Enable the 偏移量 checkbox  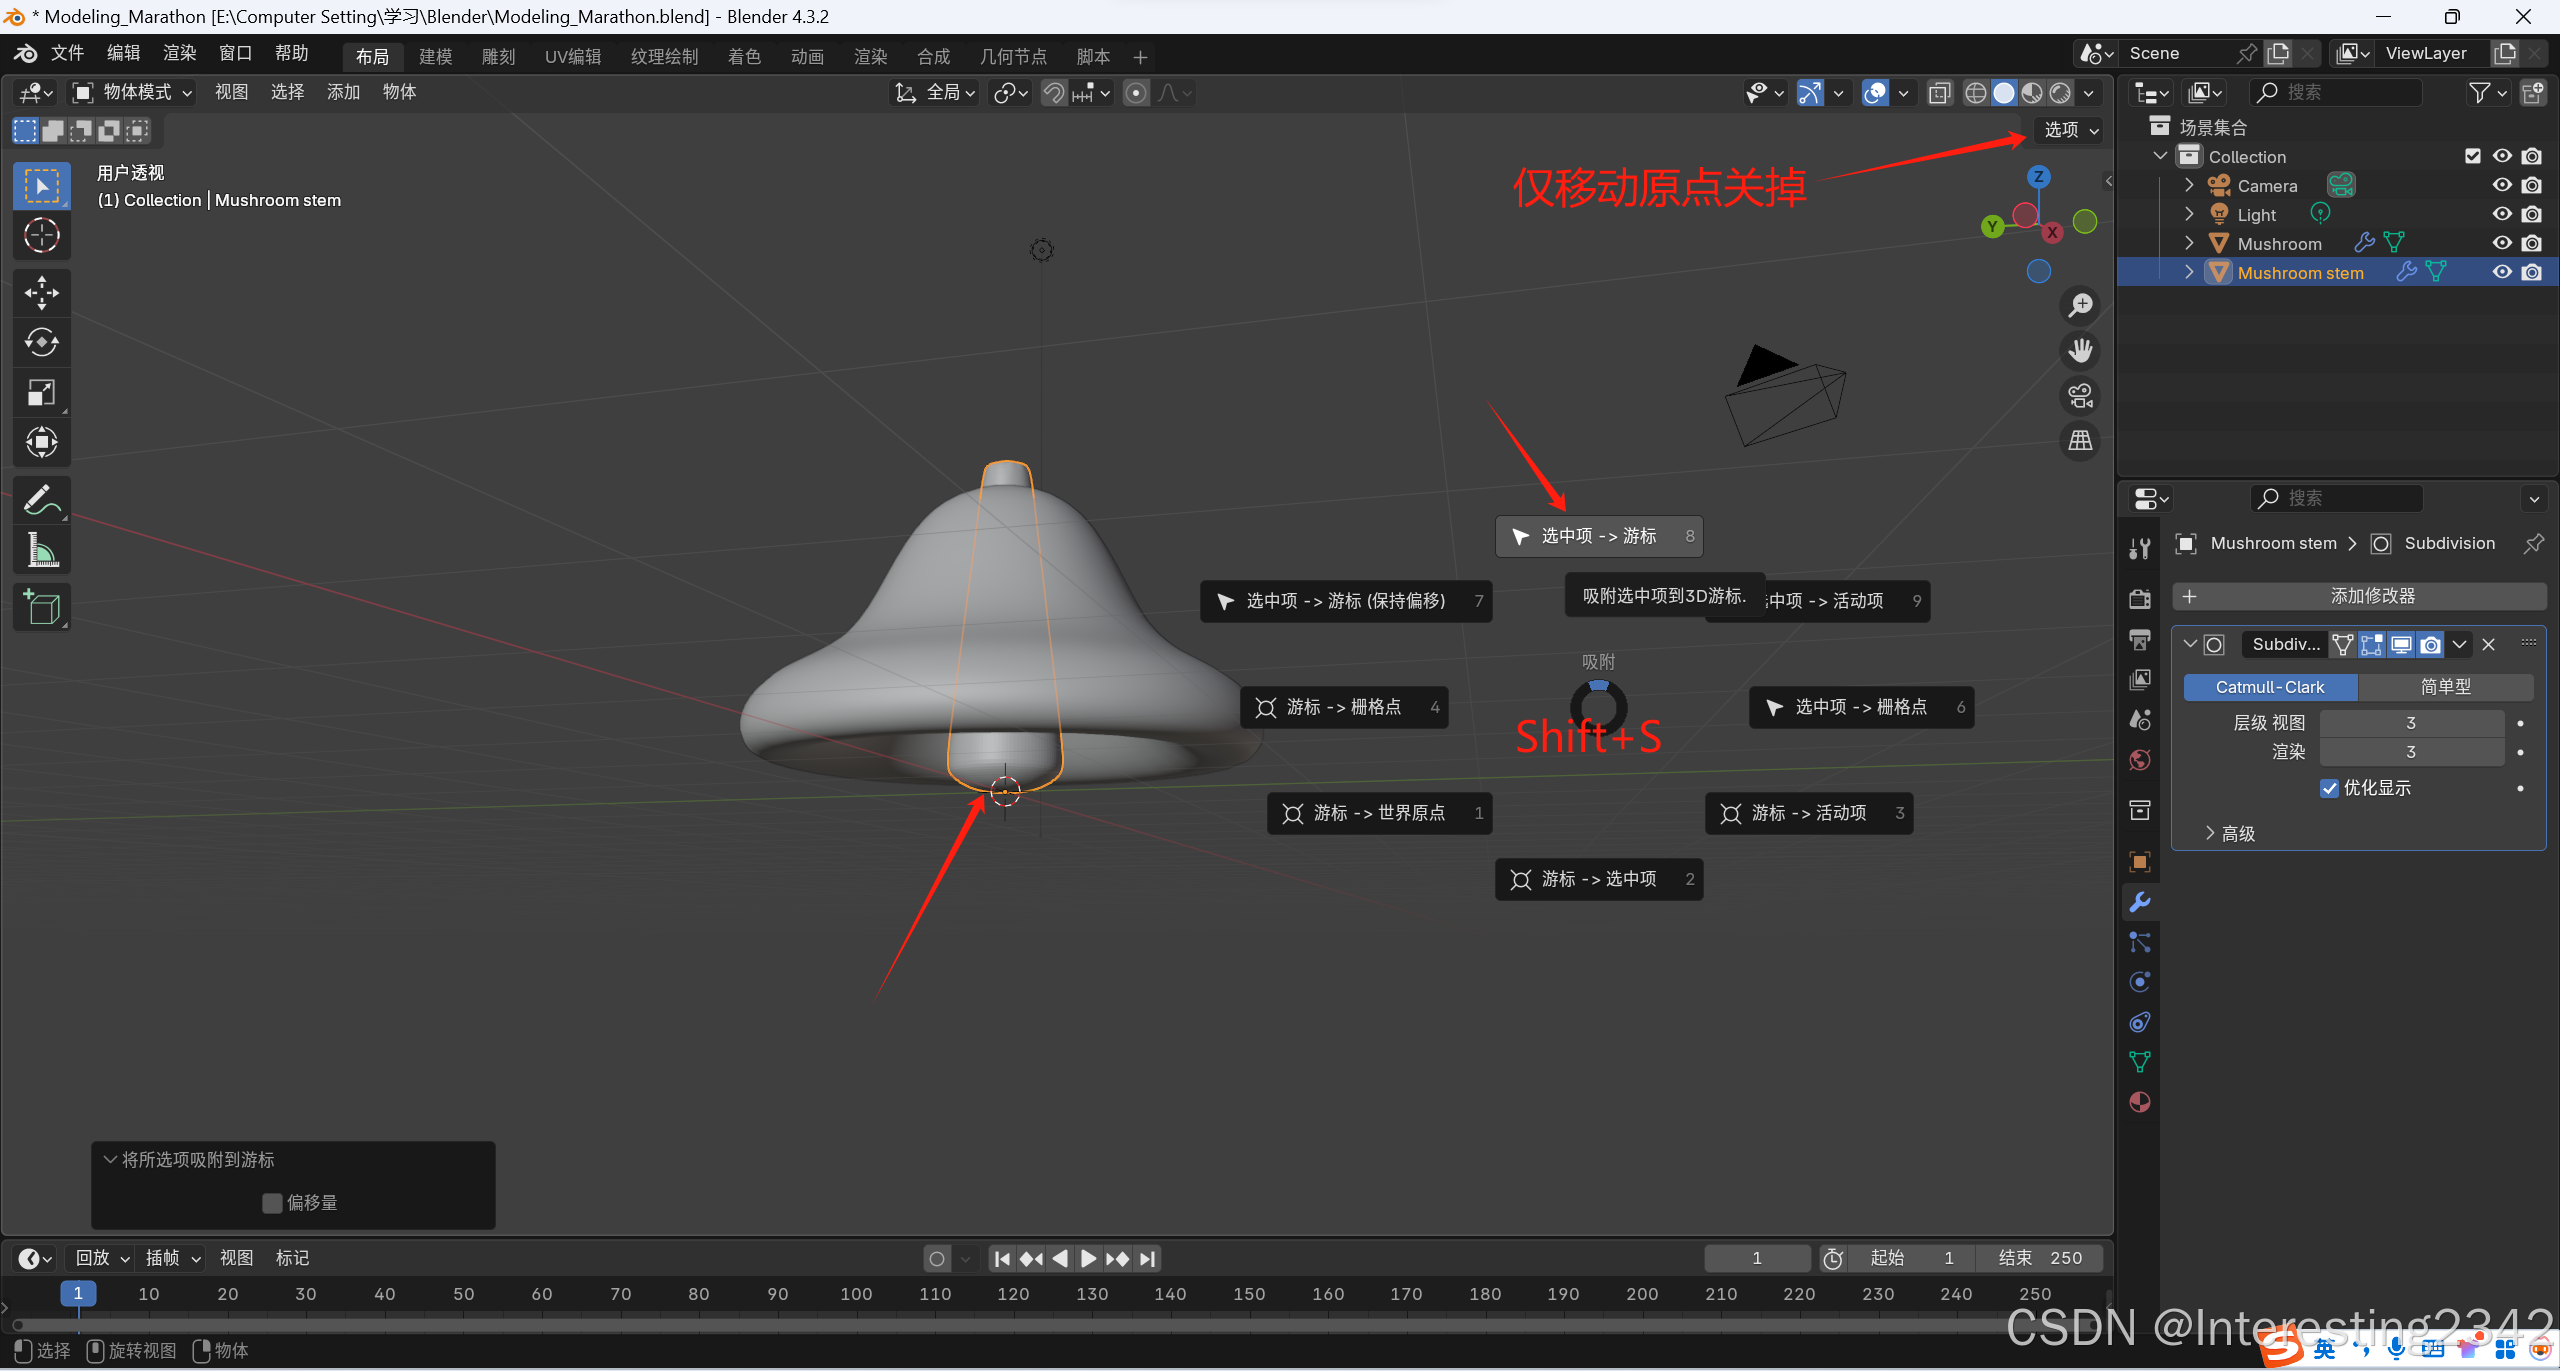pos(272,1203)
